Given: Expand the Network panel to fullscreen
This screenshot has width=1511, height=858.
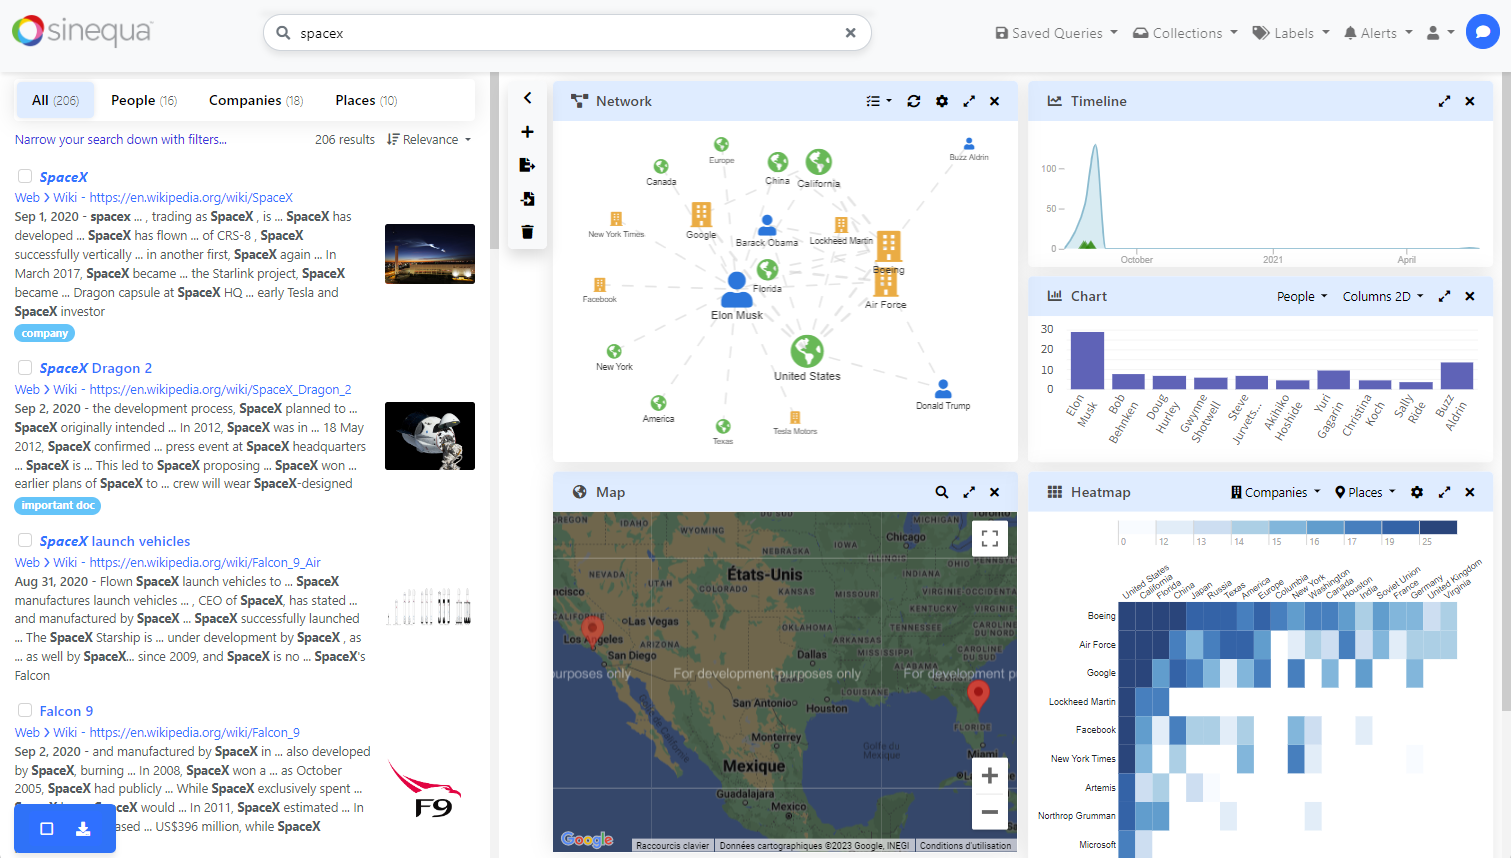Looking at the screenshot, I should pos(968,101).
